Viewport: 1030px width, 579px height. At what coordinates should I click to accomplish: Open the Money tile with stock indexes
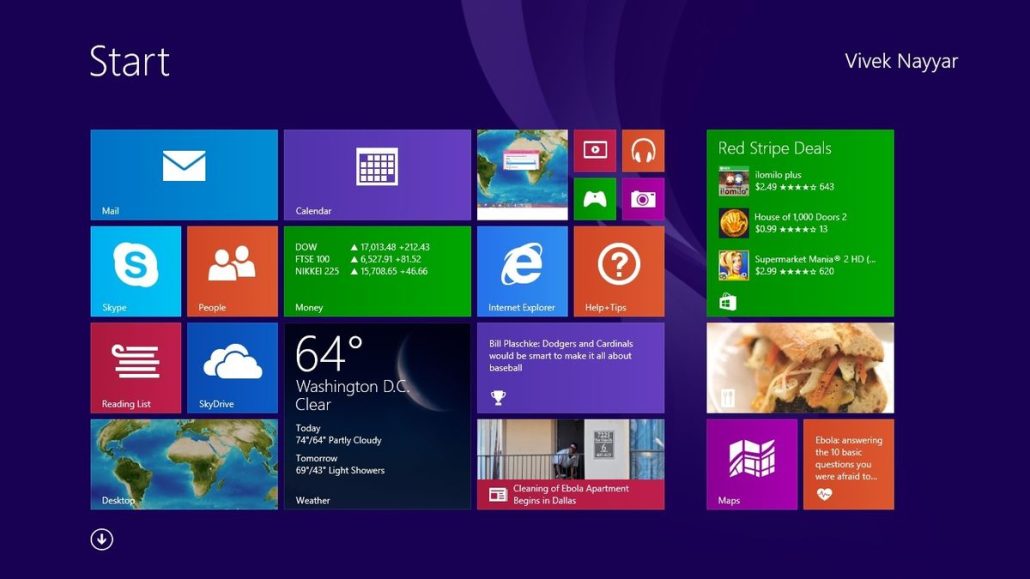(377, 271)
